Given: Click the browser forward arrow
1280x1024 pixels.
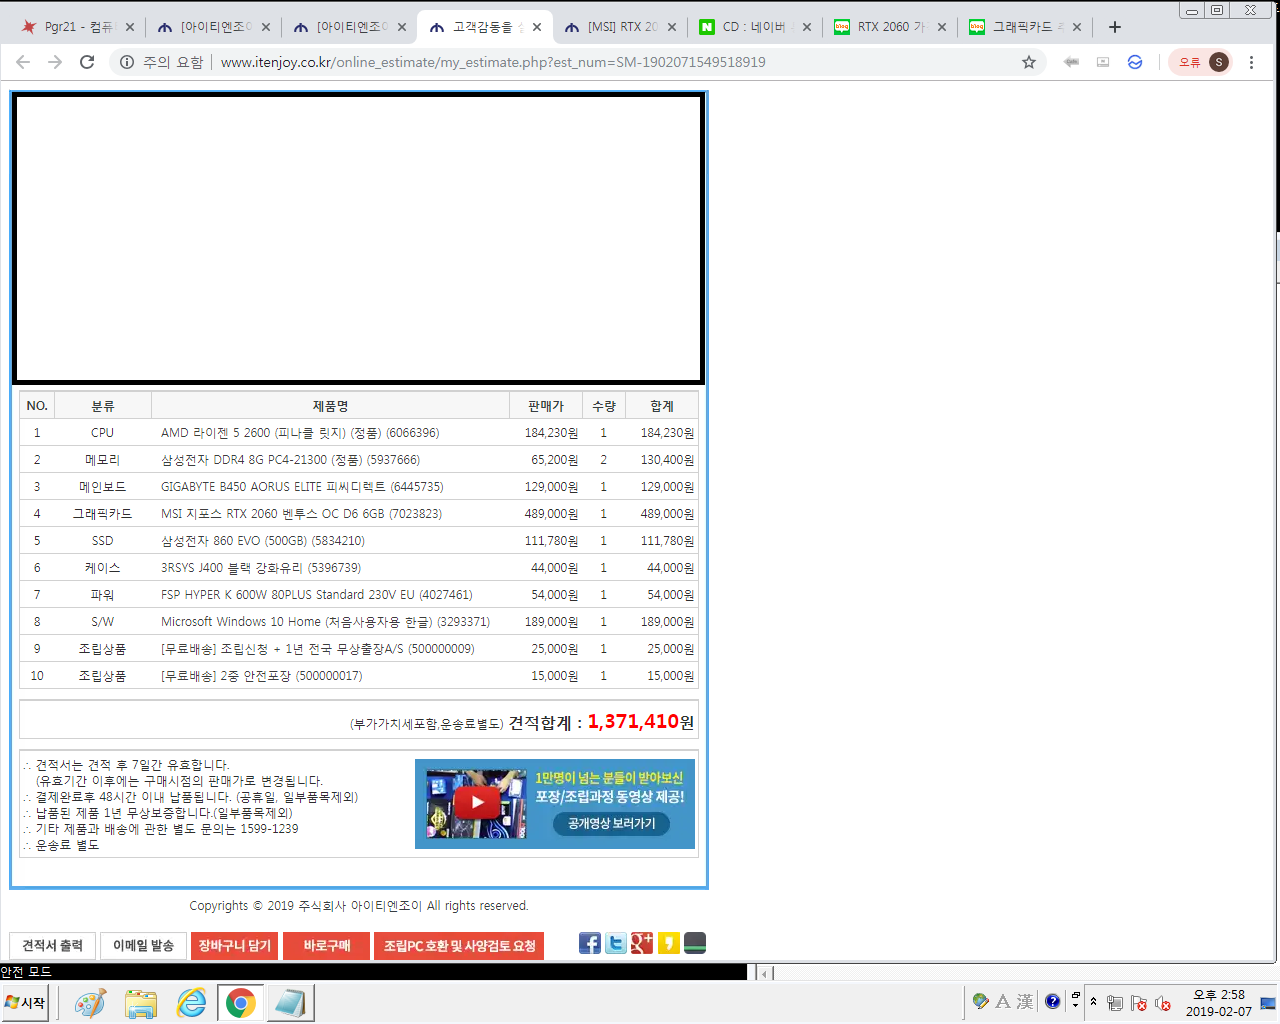Looking at the screenshot, I should [55, 62].
